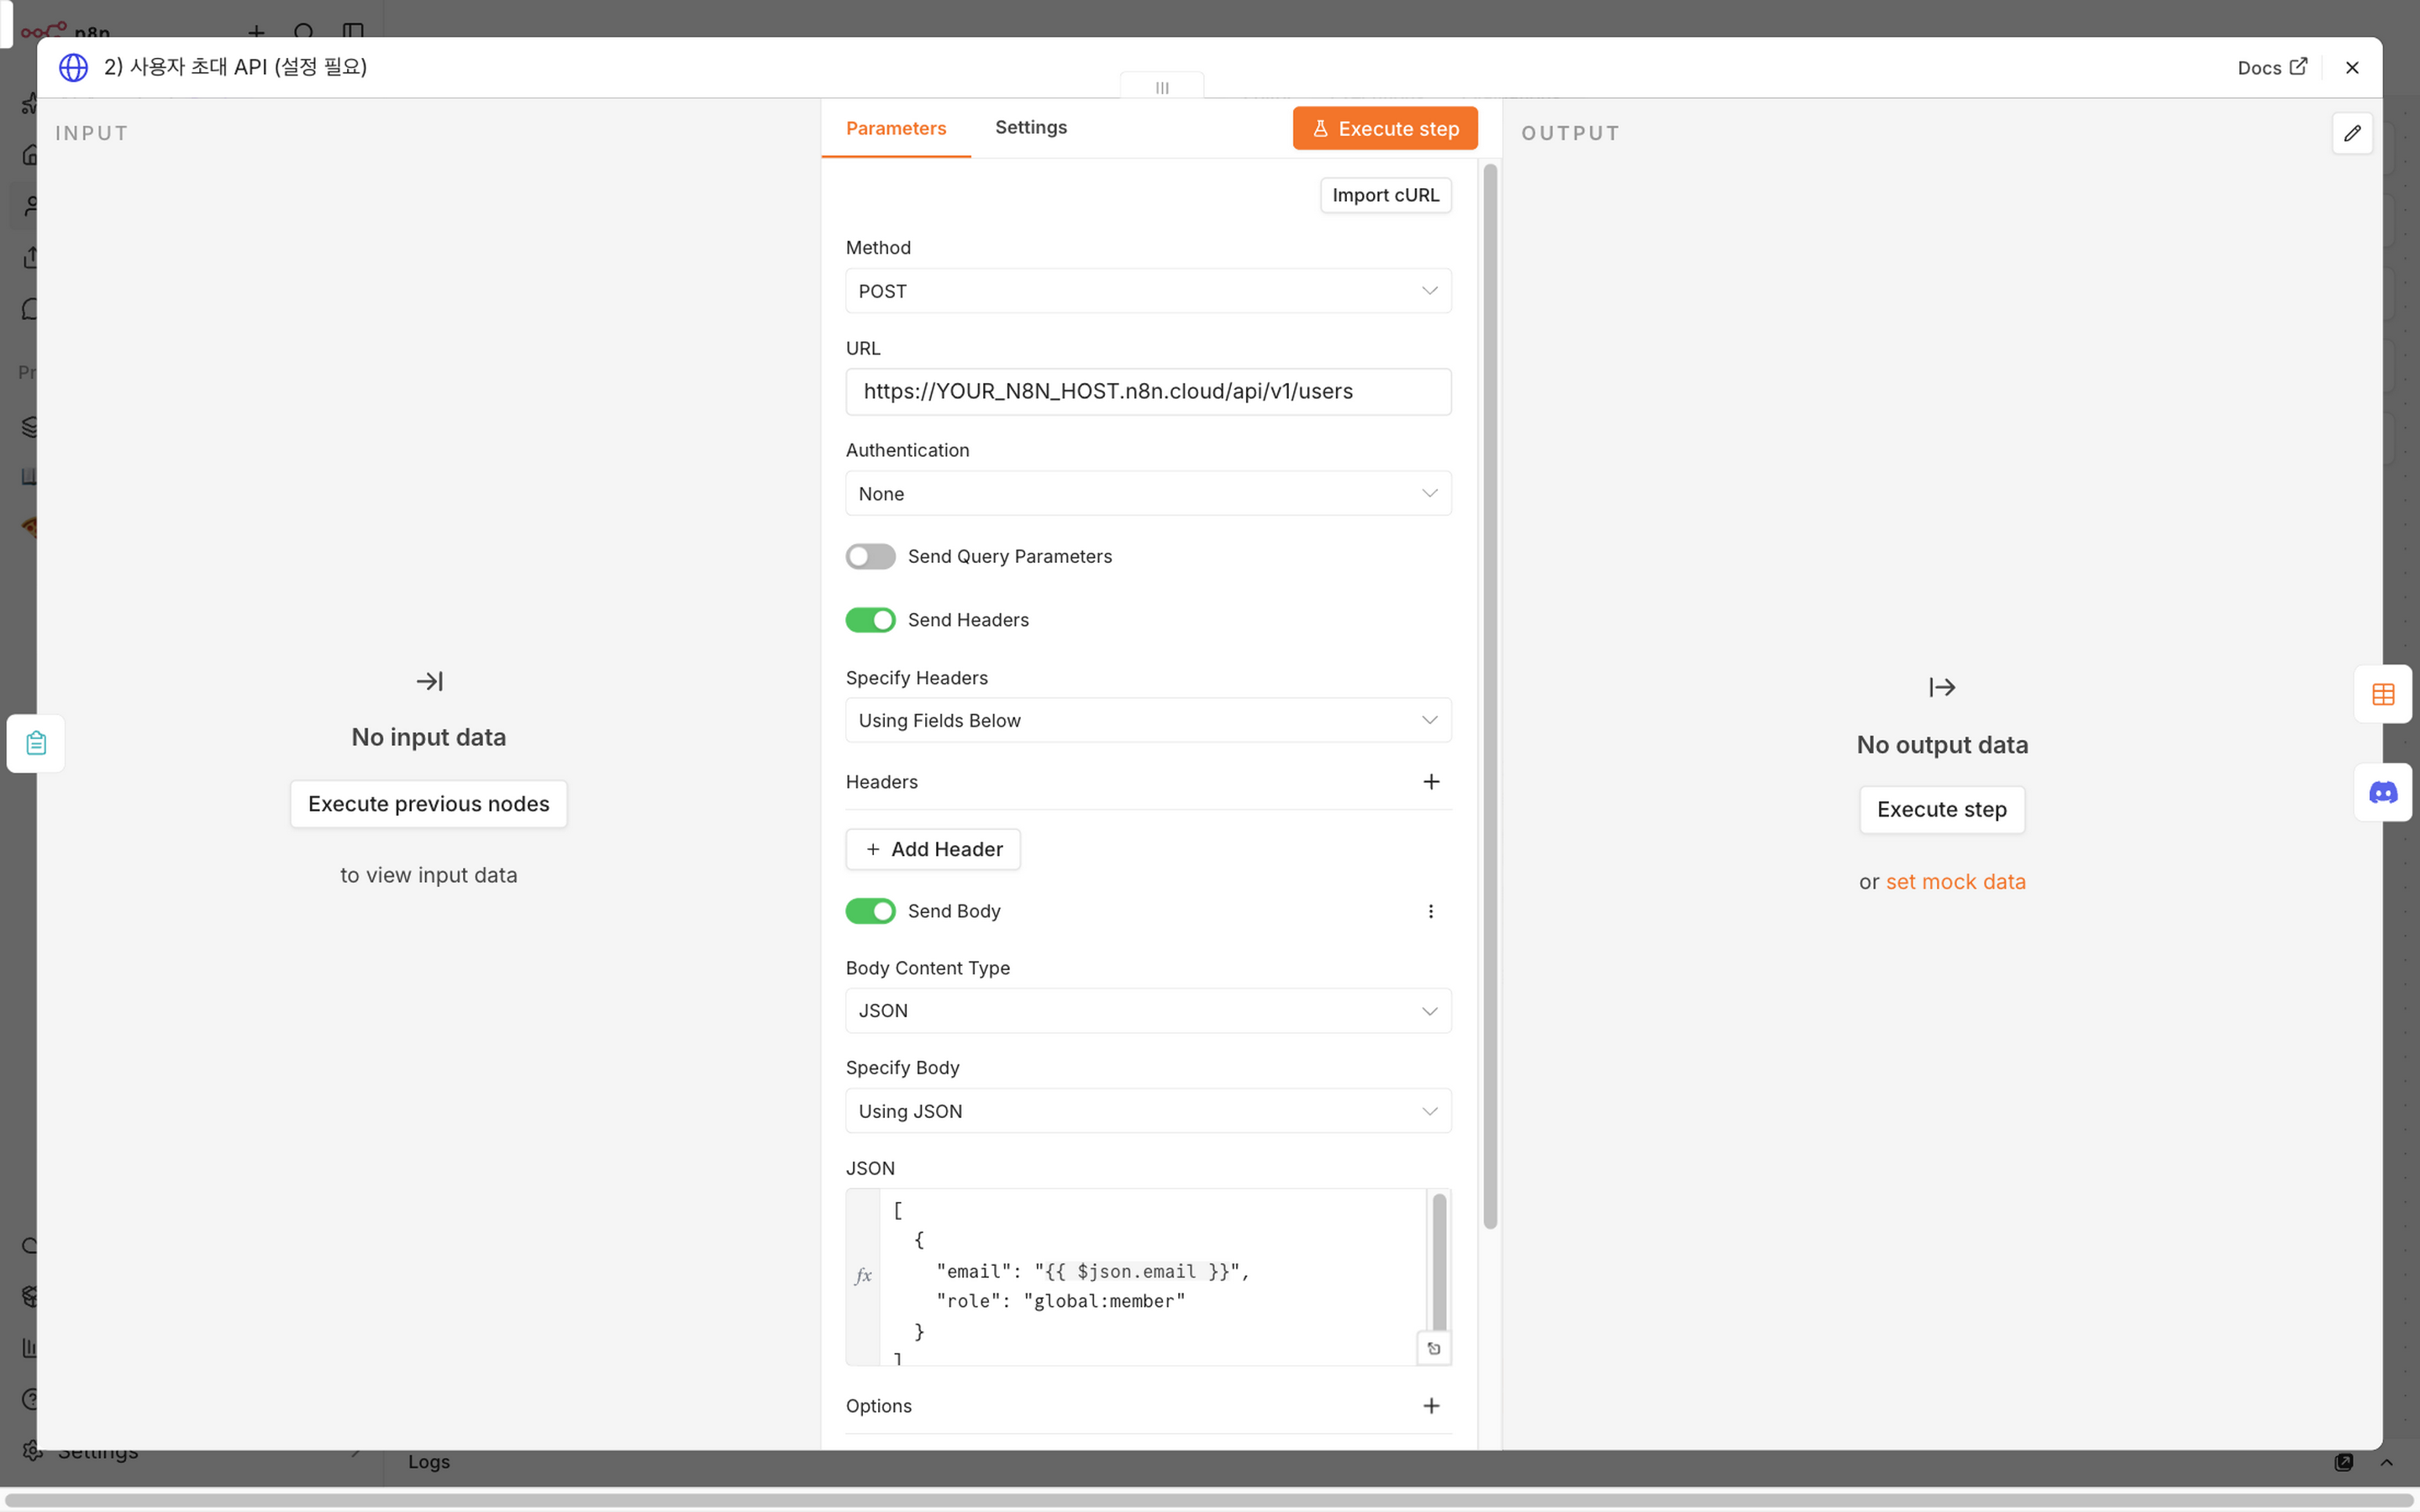Select the Parameters tab
Image resolution: width=2420 pixels, height=1512 pixels.
point(896,128)
